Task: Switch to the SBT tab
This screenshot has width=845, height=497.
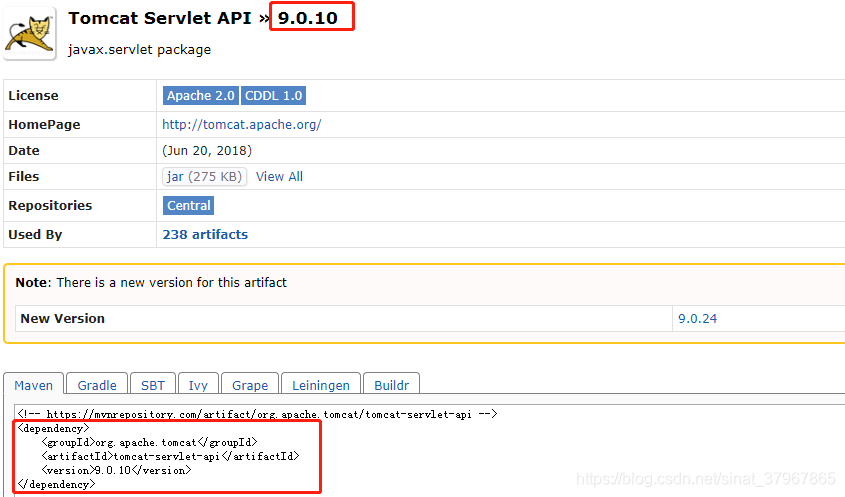Action: pyautogui.click(x=153, y=385)
